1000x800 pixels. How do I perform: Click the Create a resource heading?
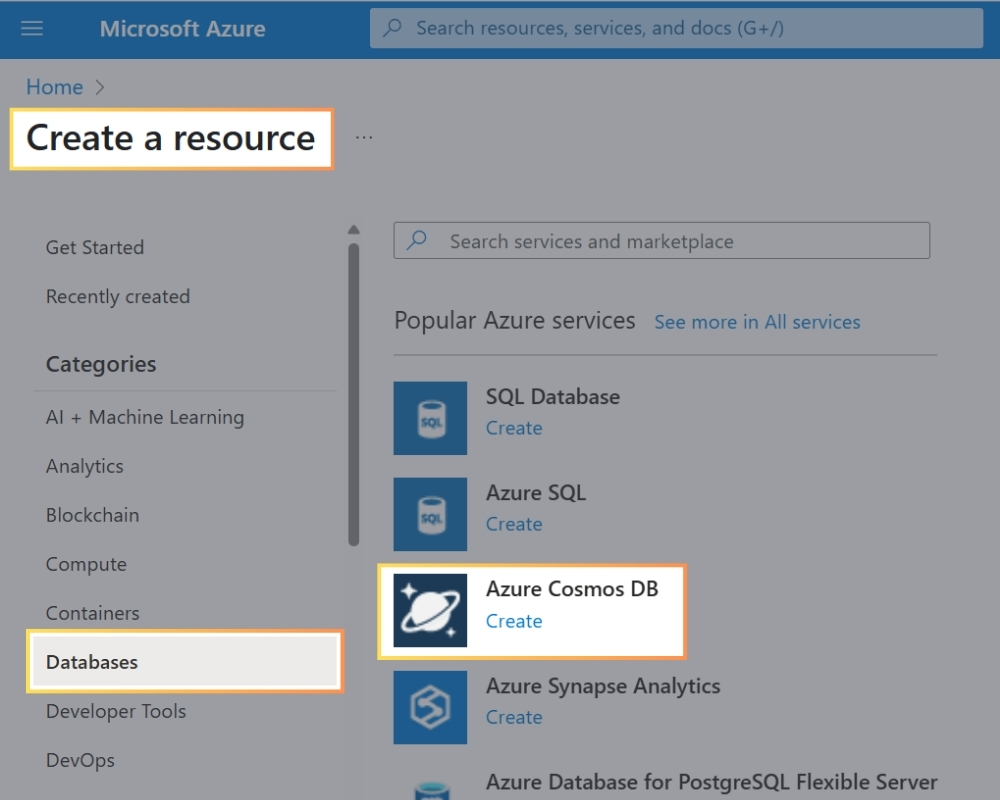tap(171, 138)
